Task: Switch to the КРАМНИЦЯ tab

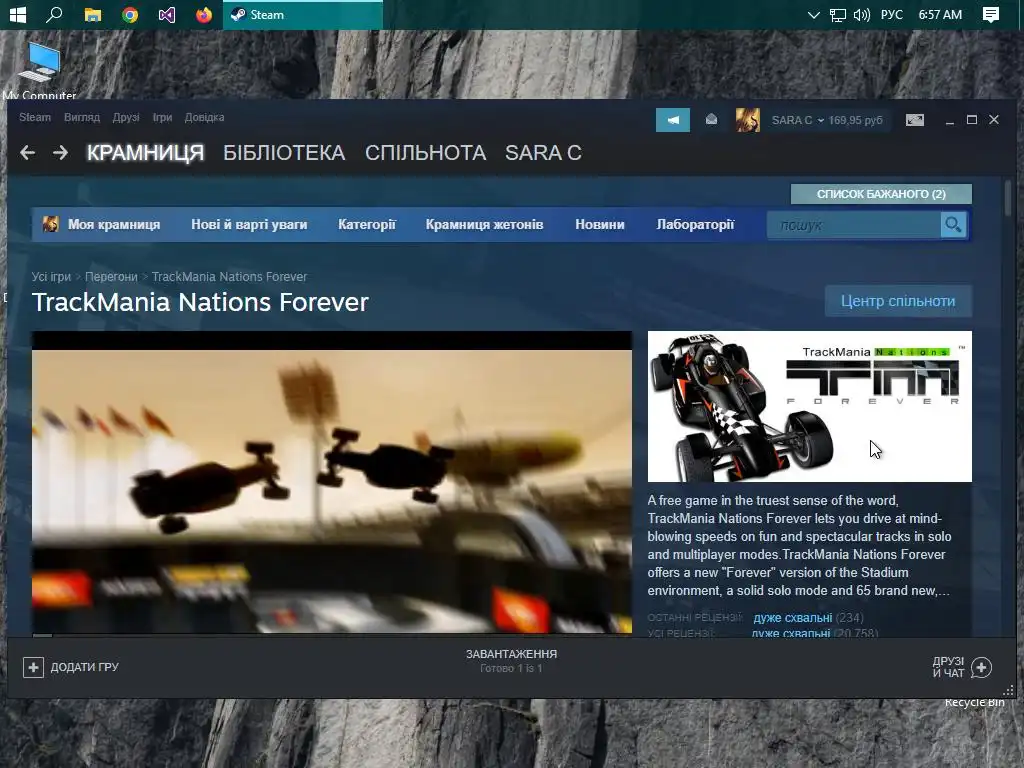Action: 146,153
